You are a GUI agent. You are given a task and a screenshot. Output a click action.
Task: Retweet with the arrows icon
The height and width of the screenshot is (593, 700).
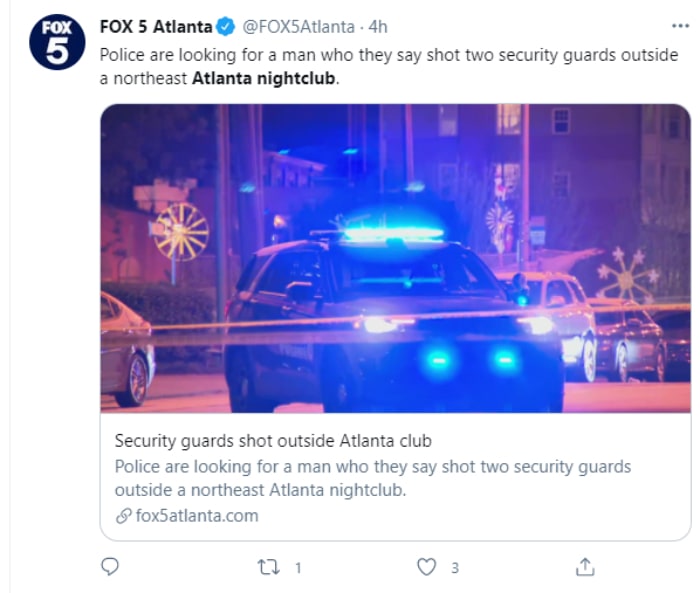click(269, 567)
